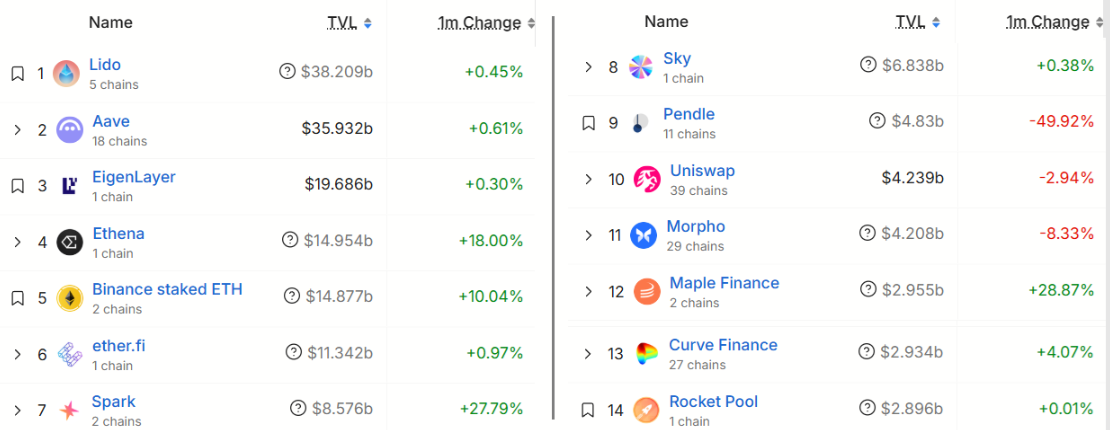Open the Ethena protocol link
Viewport: 1110px width, 430px height.
pos(118,233)
